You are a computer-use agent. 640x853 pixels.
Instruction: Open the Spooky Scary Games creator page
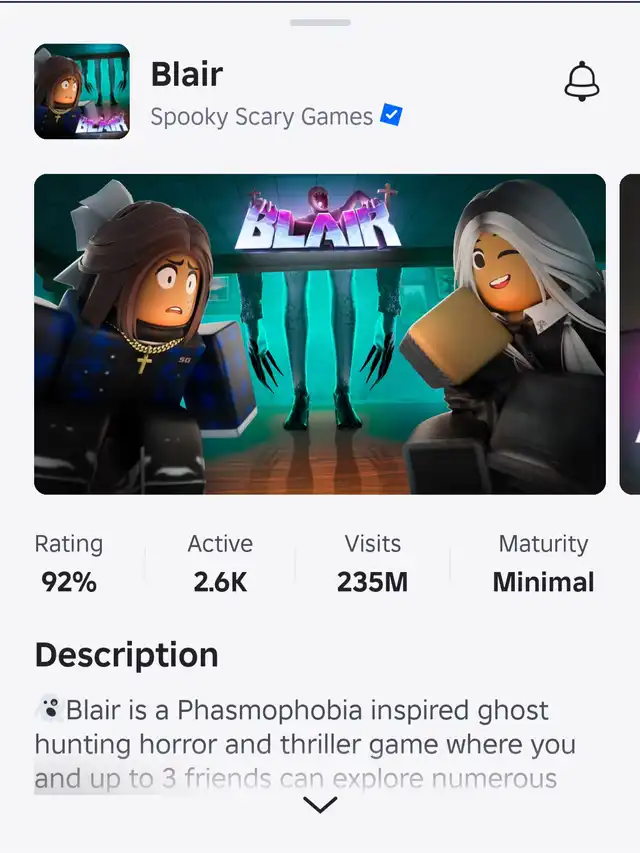[261, 117]
